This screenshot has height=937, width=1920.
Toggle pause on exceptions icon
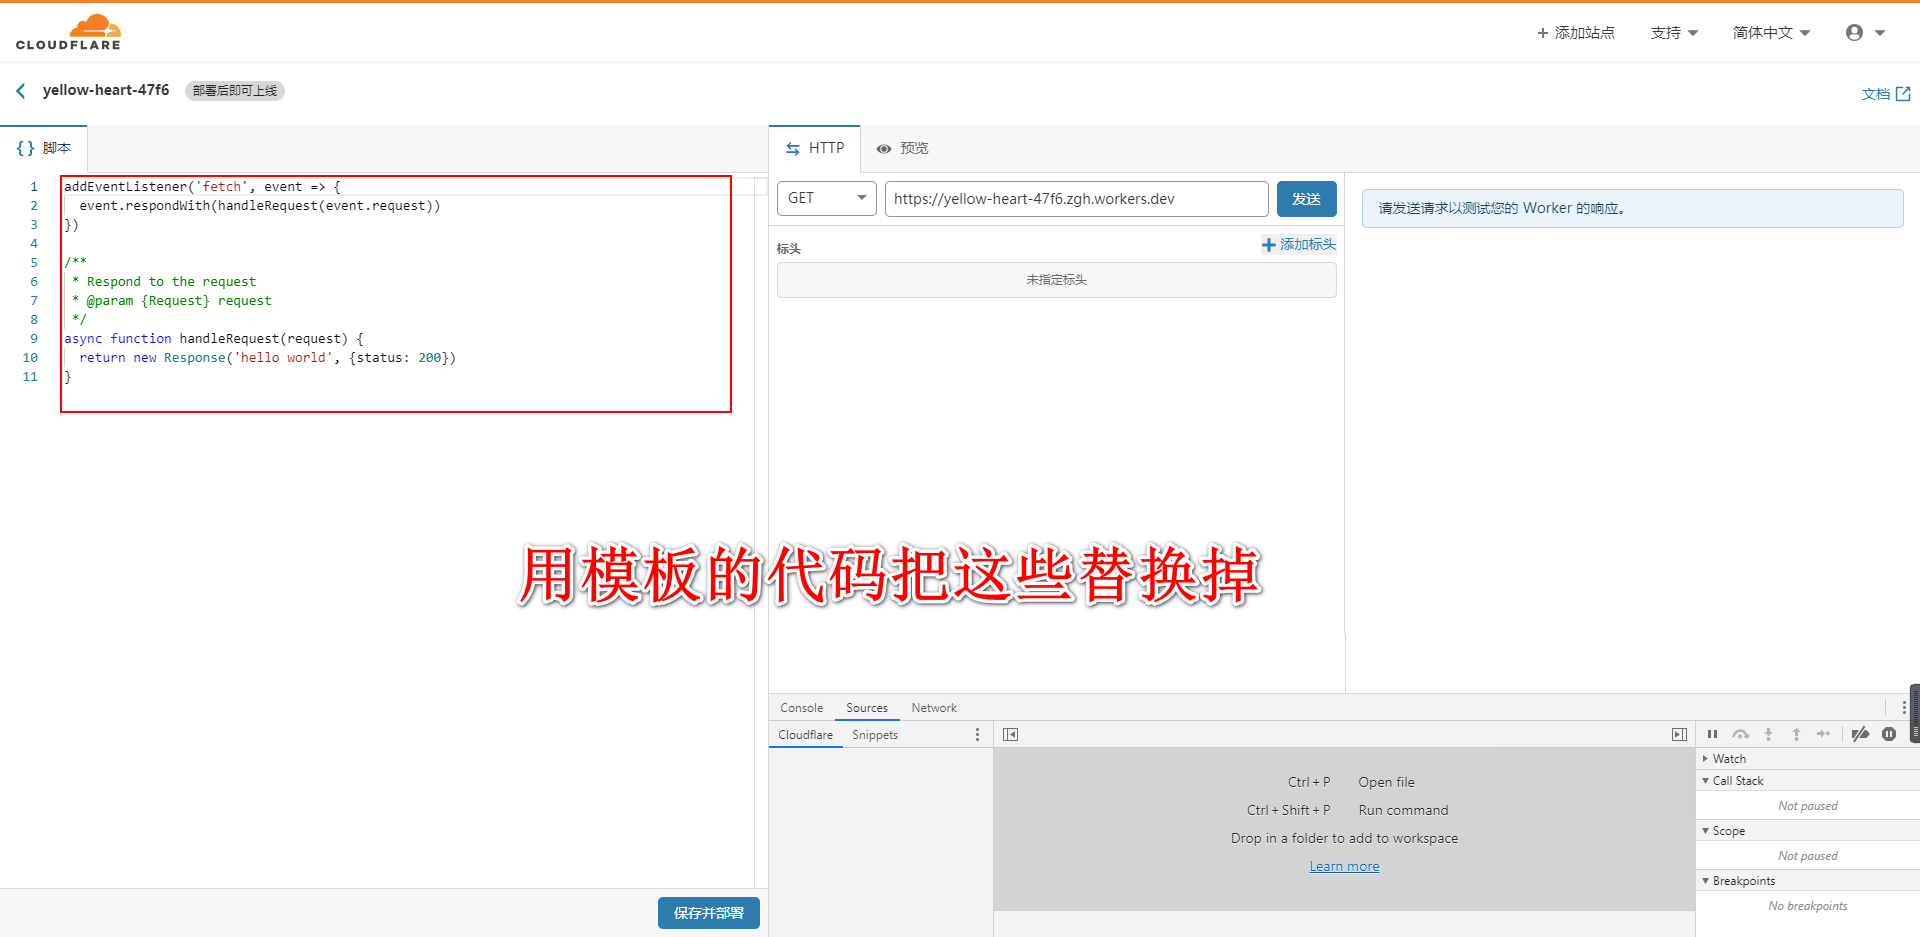click(x=1889, y=734)
